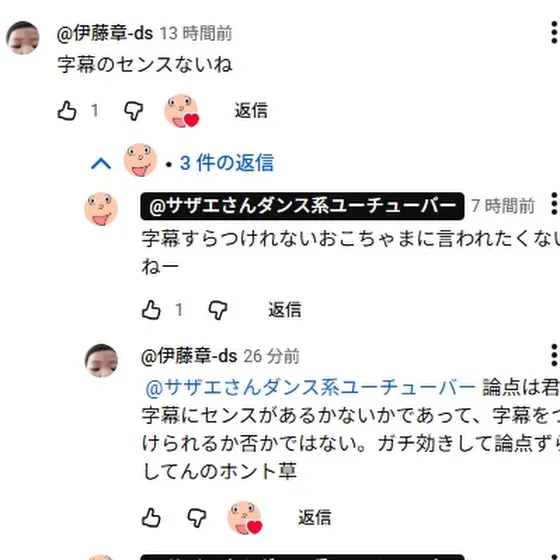The width and height of the screenshot is (560, 560).
Task: Open three-dot menu on 26 分前 reply
Action: pos(554,355)
